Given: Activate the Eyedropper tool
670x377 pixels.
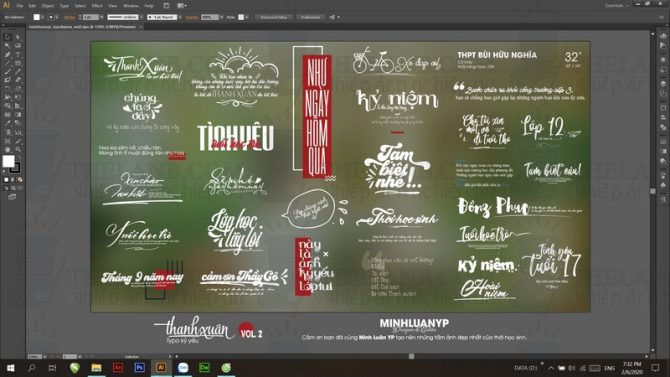Looking at the screenshot, I should pos(7,124).
